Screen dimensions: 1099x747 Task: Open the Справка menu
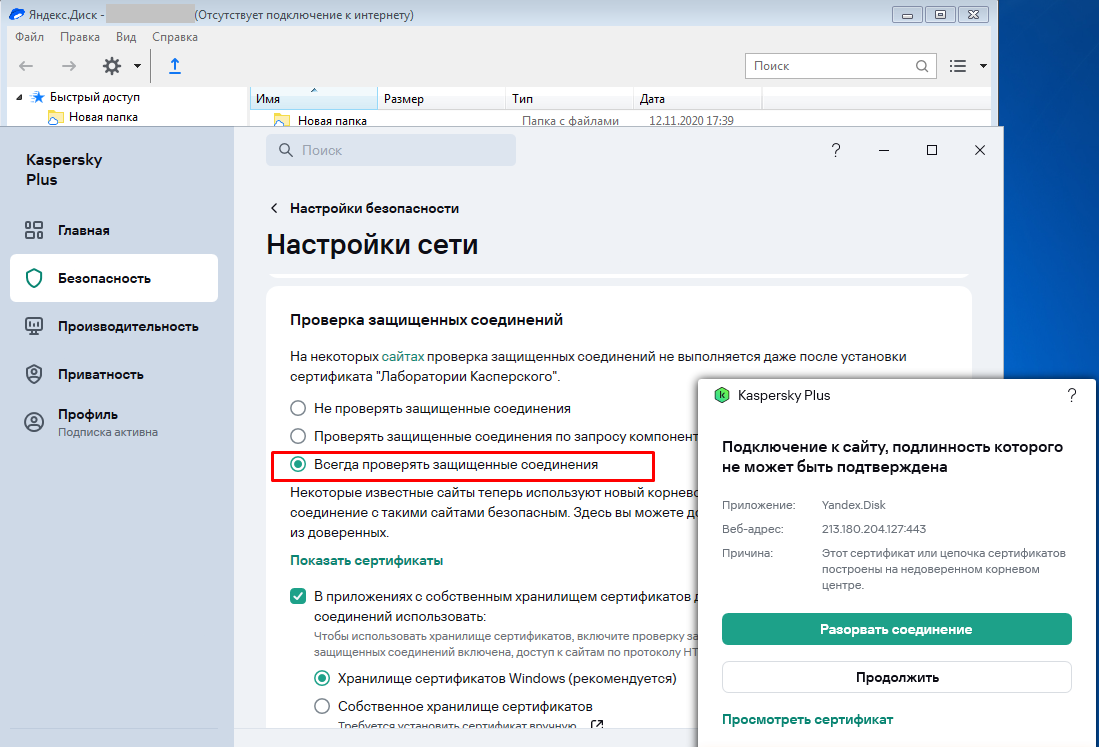(175, 36)
